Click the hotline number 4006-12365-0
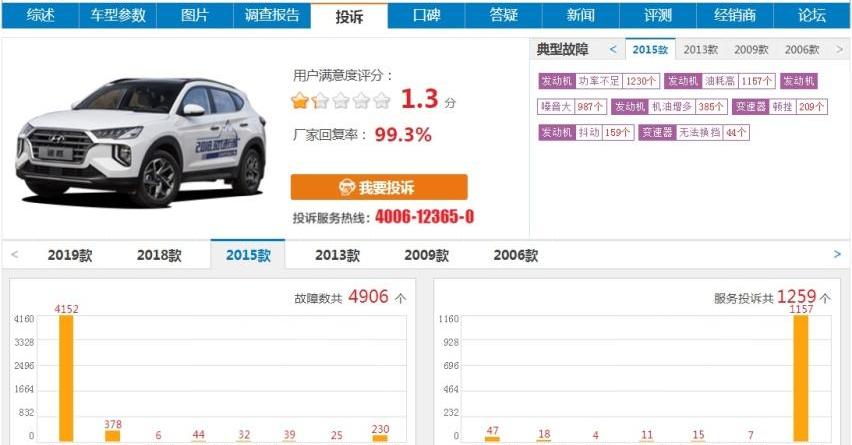The width and height of the screenshot is (852, 445). point(424,217)
